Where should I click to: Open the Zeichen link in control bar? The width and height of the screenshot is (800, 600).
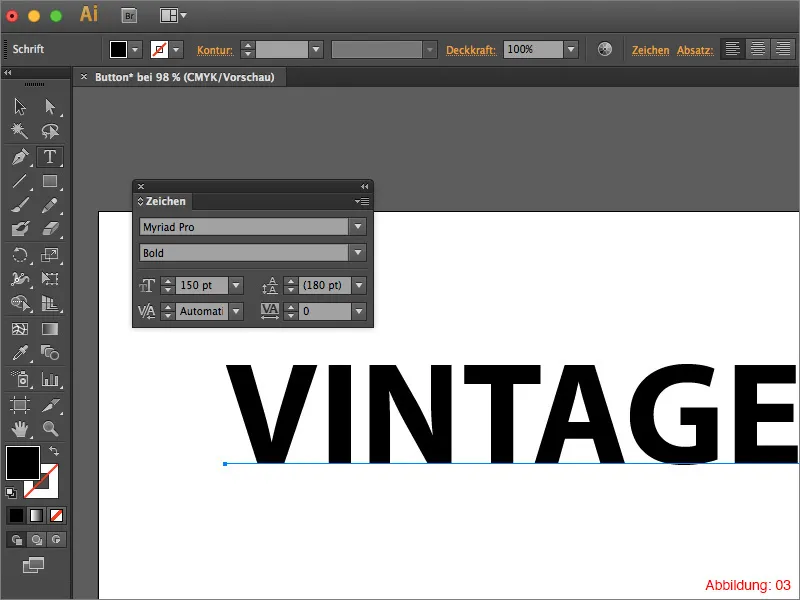coord(650,50)
